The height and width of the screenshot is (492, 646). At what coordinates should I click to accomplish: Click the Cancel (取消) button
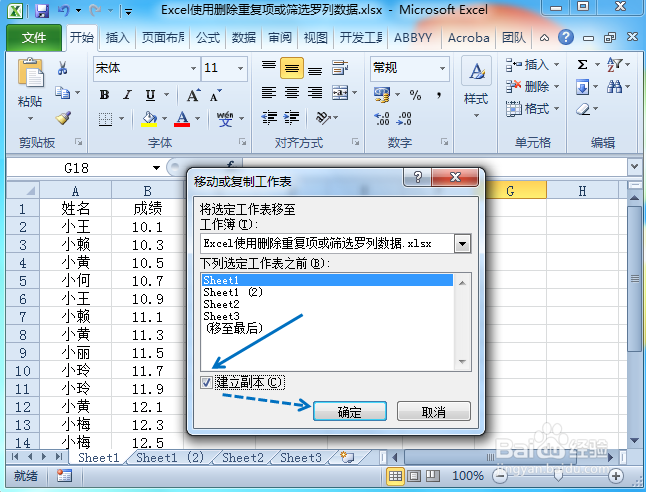(433, 411)
